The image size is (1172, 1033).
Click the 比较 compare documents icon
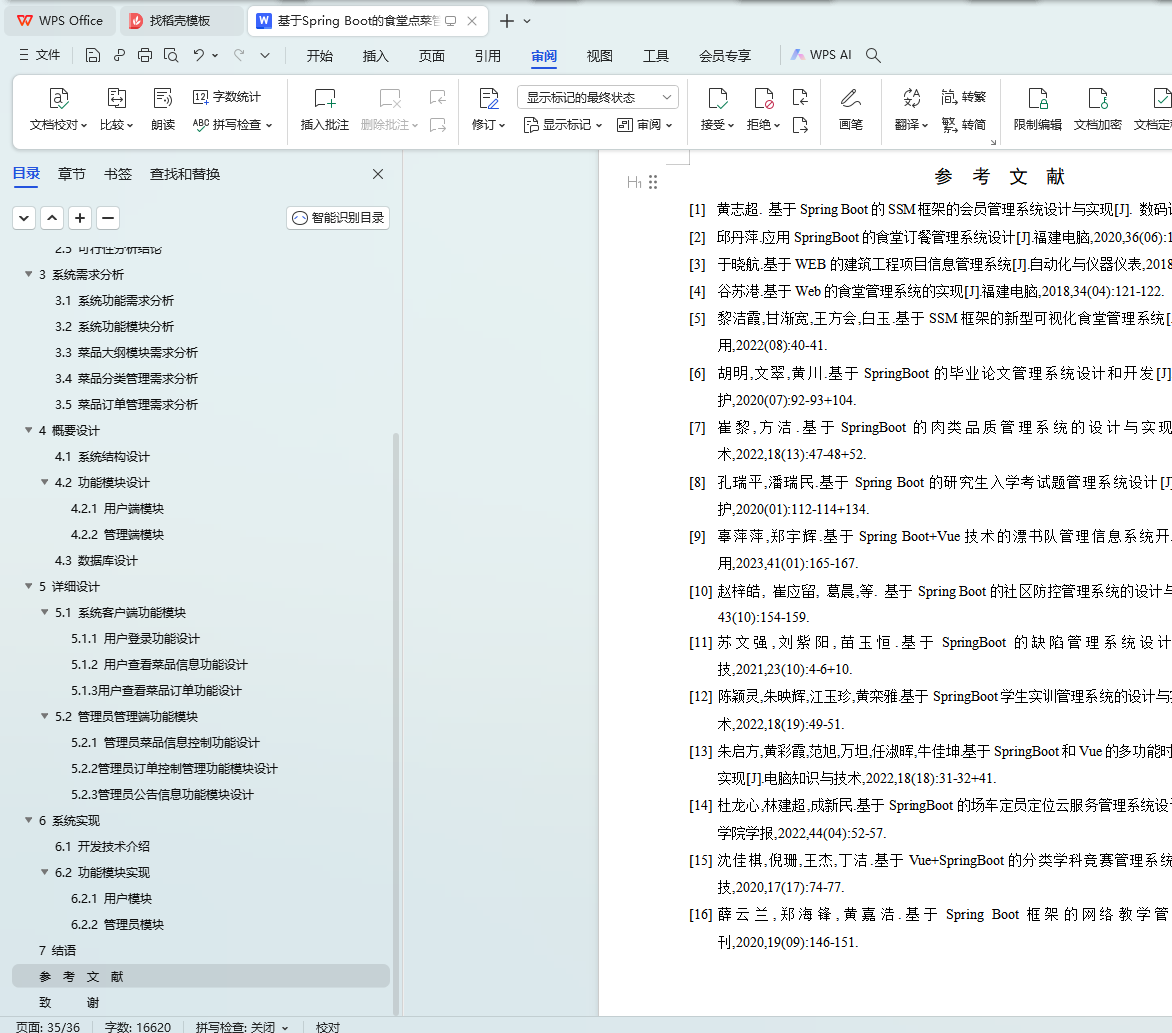tap(117, 109)
